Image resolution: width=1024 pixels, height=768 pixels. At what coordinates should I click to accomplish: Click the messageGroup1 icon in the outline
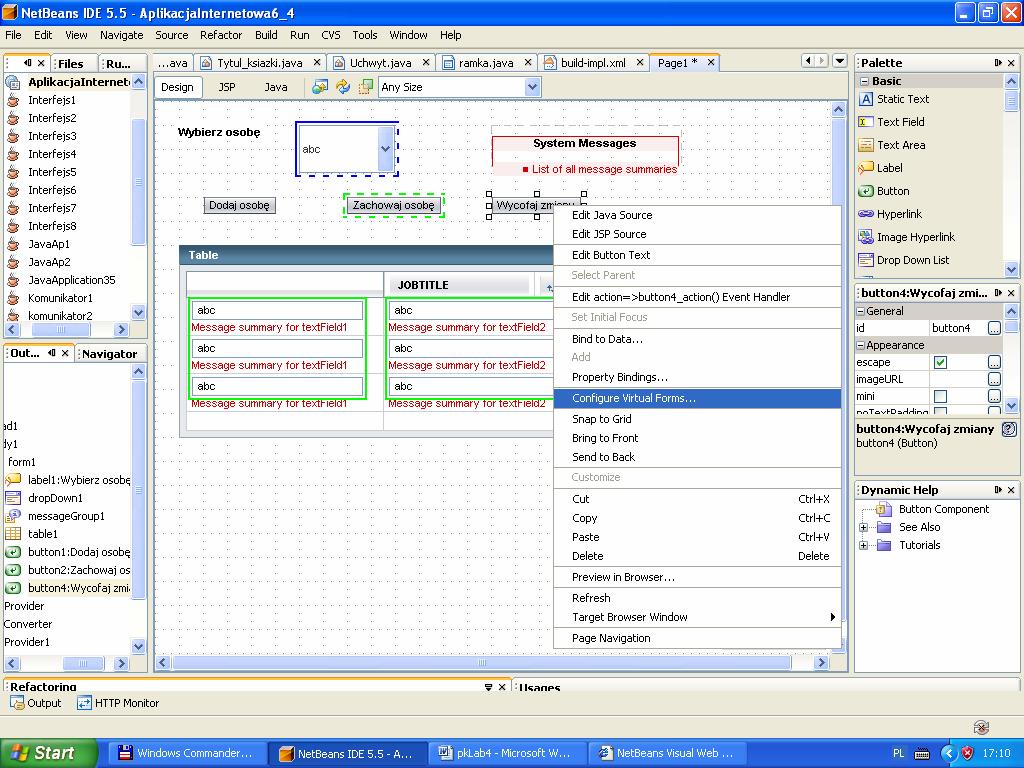pos(13,516)
